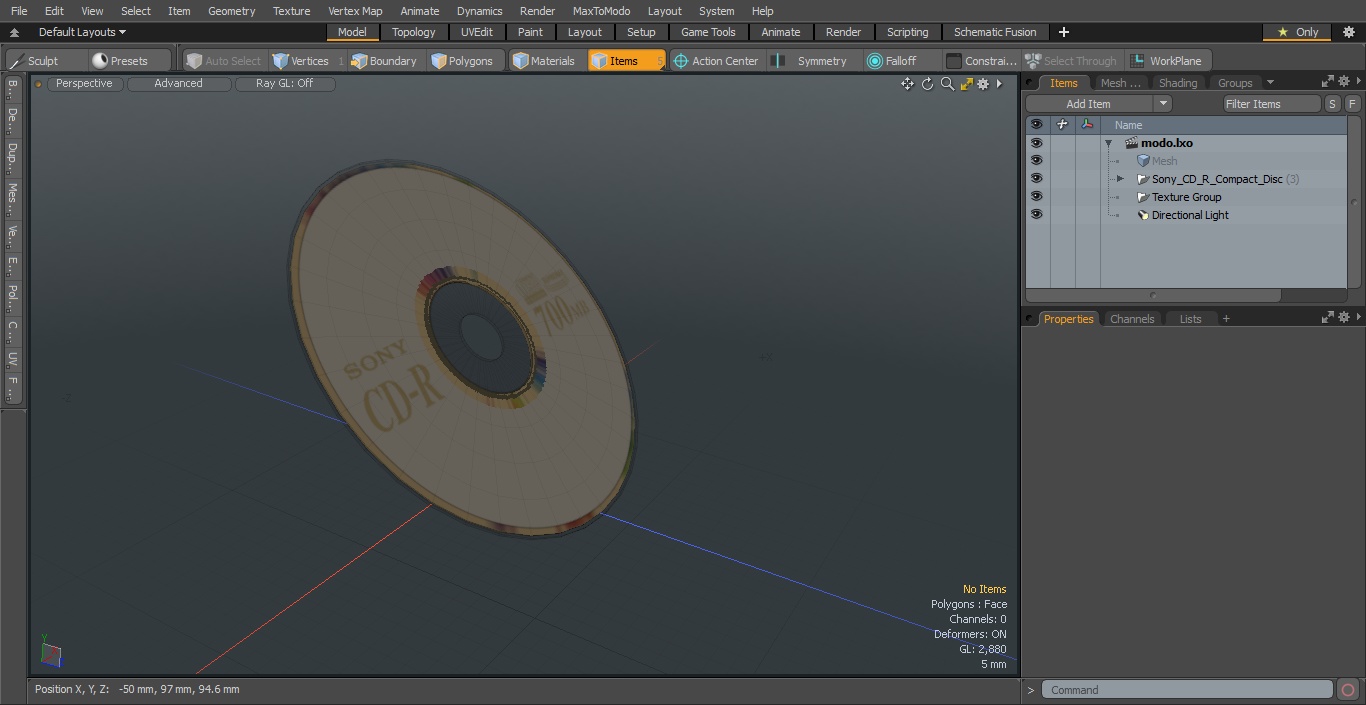Open the Default Layouts dropdown
Screen dimensions: 1366x705
coord(82,32)
